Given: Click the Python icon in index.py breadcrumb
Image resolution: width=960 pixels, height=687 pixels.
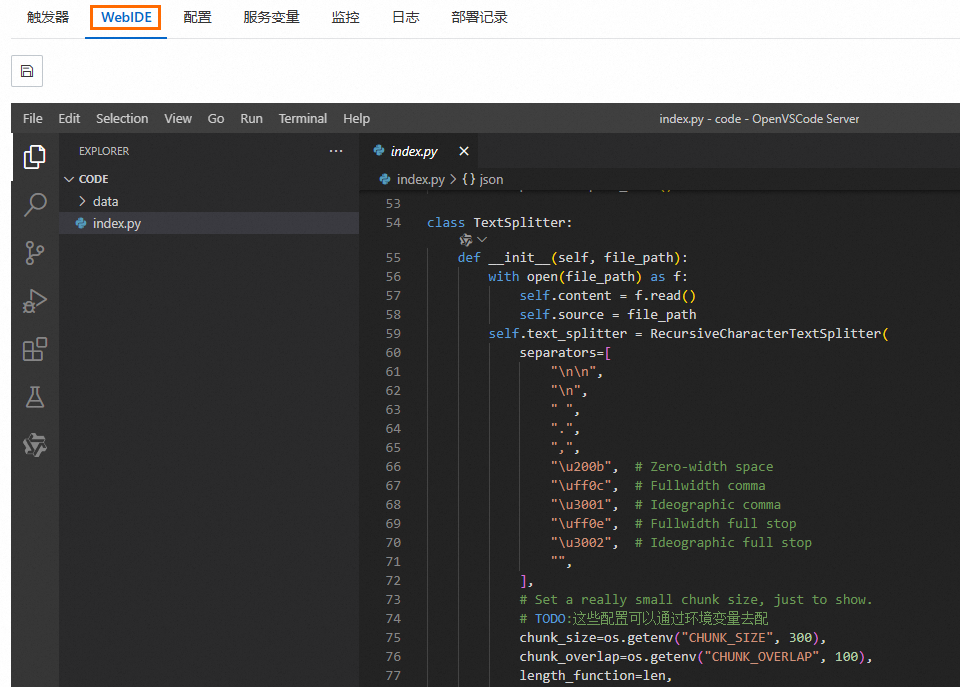Looking at the screenshot, I should pyautogui.click(x=385, y=179).
